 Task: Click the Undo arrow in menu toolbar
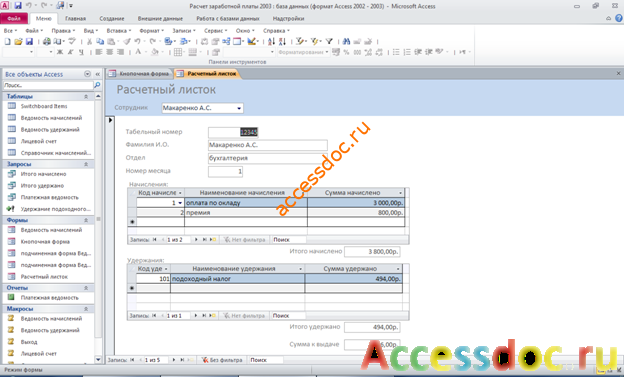(x=137, y=41)
